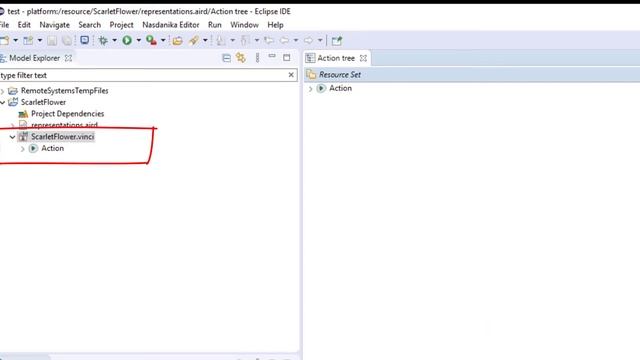Viewport: 640px width, 360px height.
Task: Click the Open Type folder icon
Action: tap(177, 40)
